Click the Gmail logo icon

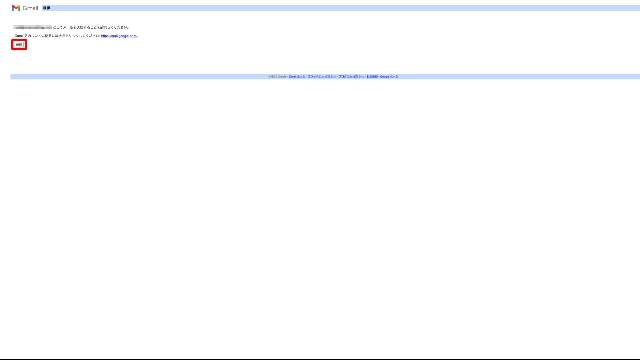pyautogui.click(x=16, y=8)
